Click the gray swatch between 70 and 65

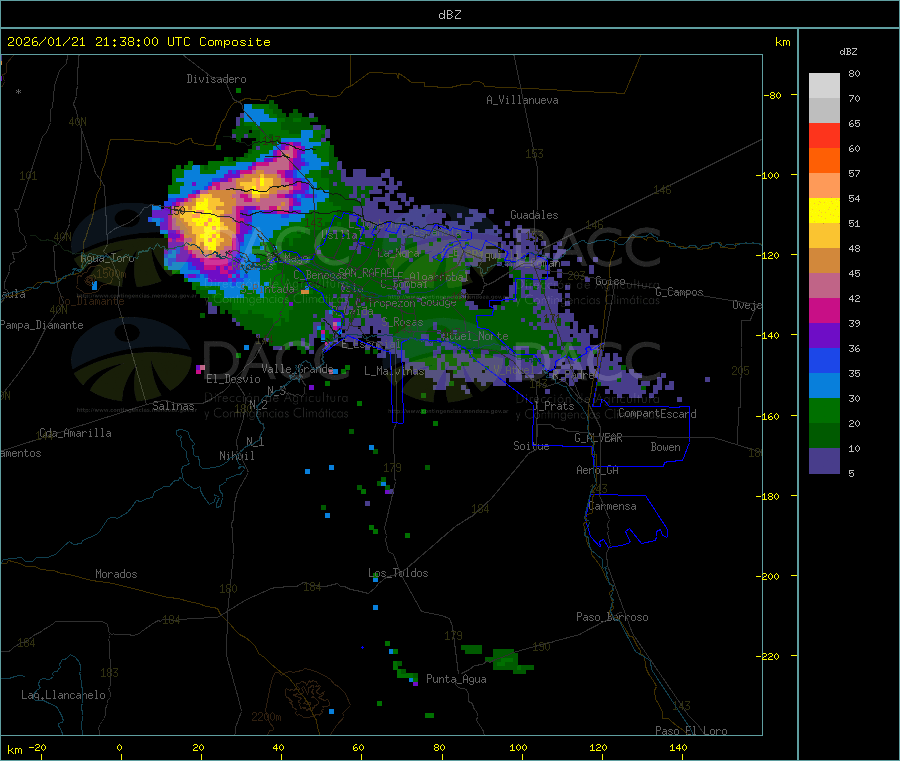(824, 110)
